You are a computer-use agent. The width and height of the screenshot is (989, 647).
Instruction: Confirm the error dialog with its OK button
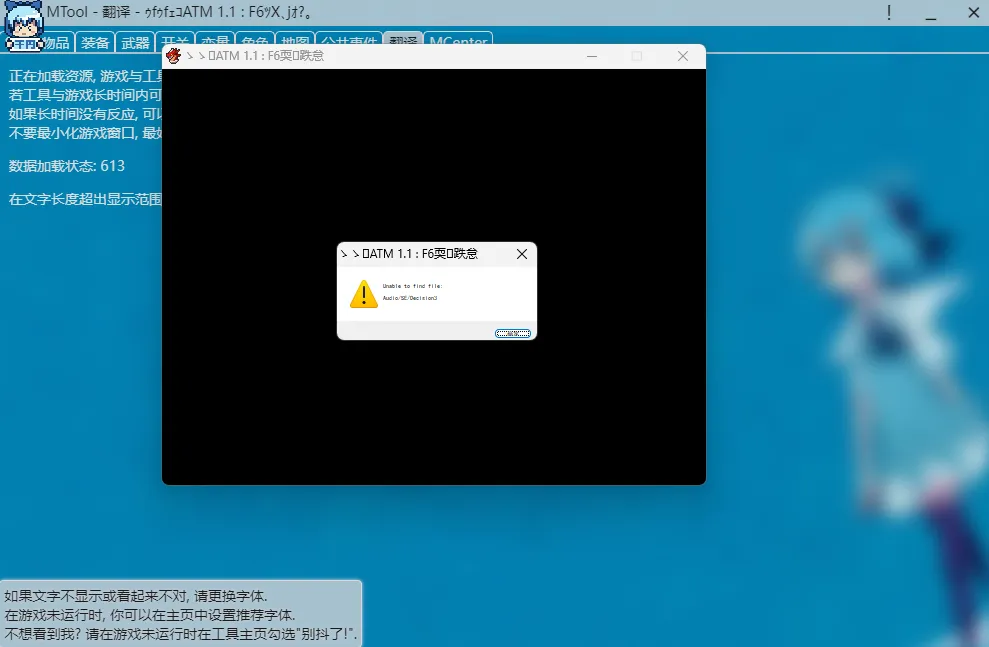point(513,333)
